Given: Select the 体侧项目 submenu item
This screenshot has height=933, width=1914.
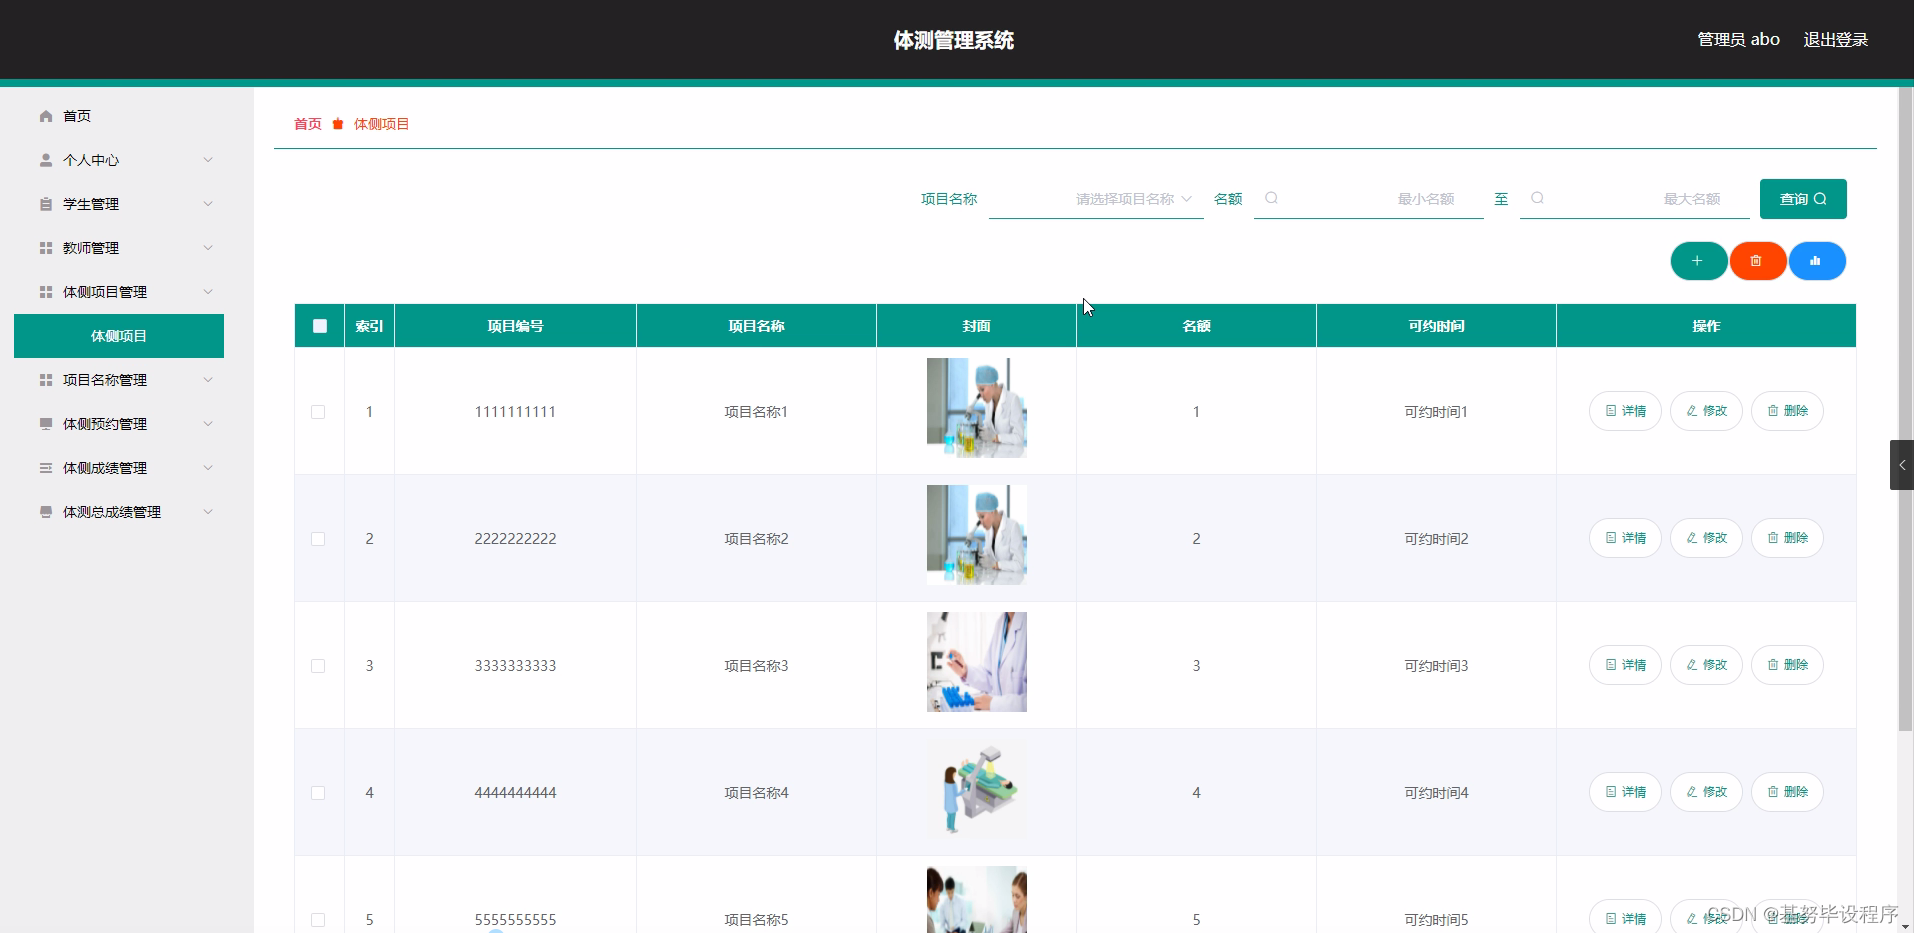Looking at the screenshot, I should tap(119, 336).
